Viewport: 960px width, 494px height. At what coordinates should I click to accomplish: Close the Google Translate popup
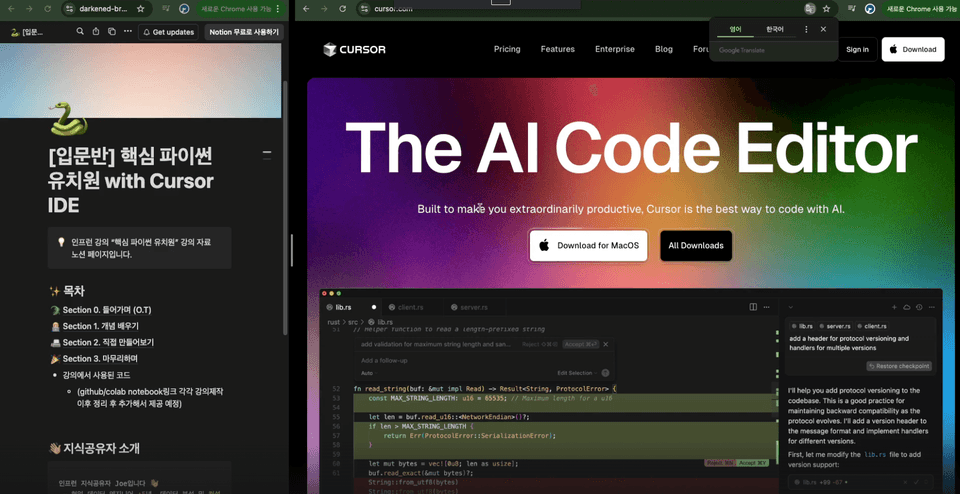click(x=823, y=29)
